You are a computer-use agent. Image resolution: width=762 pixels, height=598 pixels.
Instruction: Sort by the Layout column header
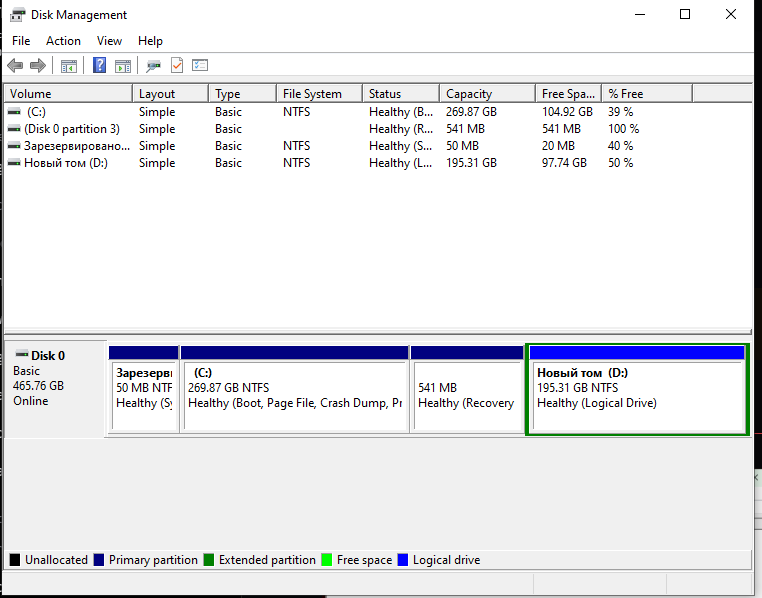pyautogui.click(x=171, y=93)
